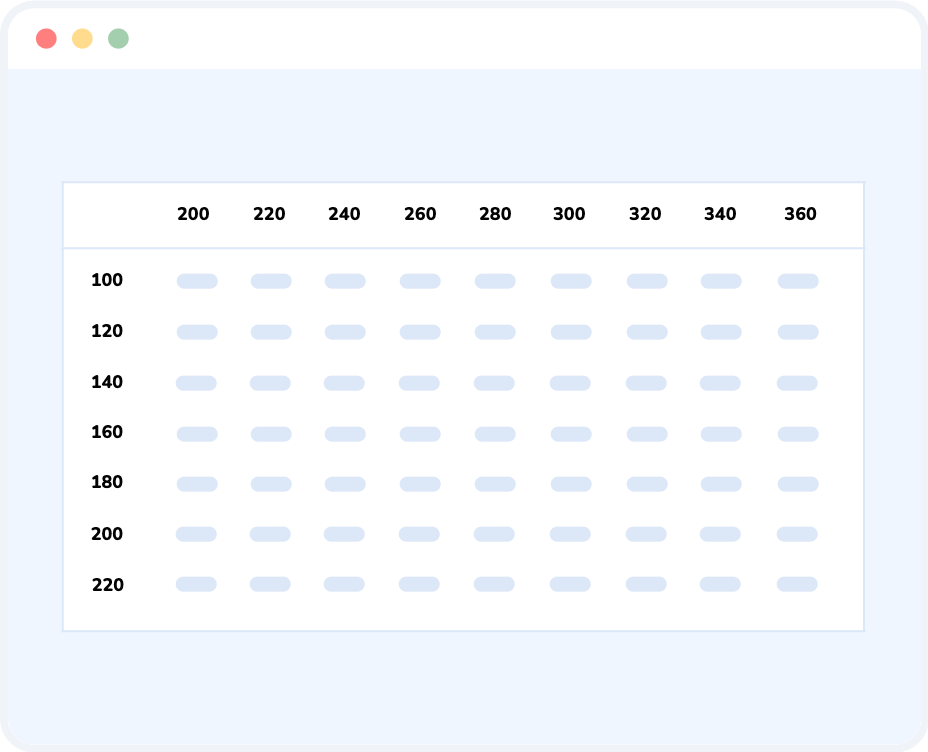The height and width of the screenshot is (752, 928).
Task: Select the column header 300
Action: coord(569,214)
